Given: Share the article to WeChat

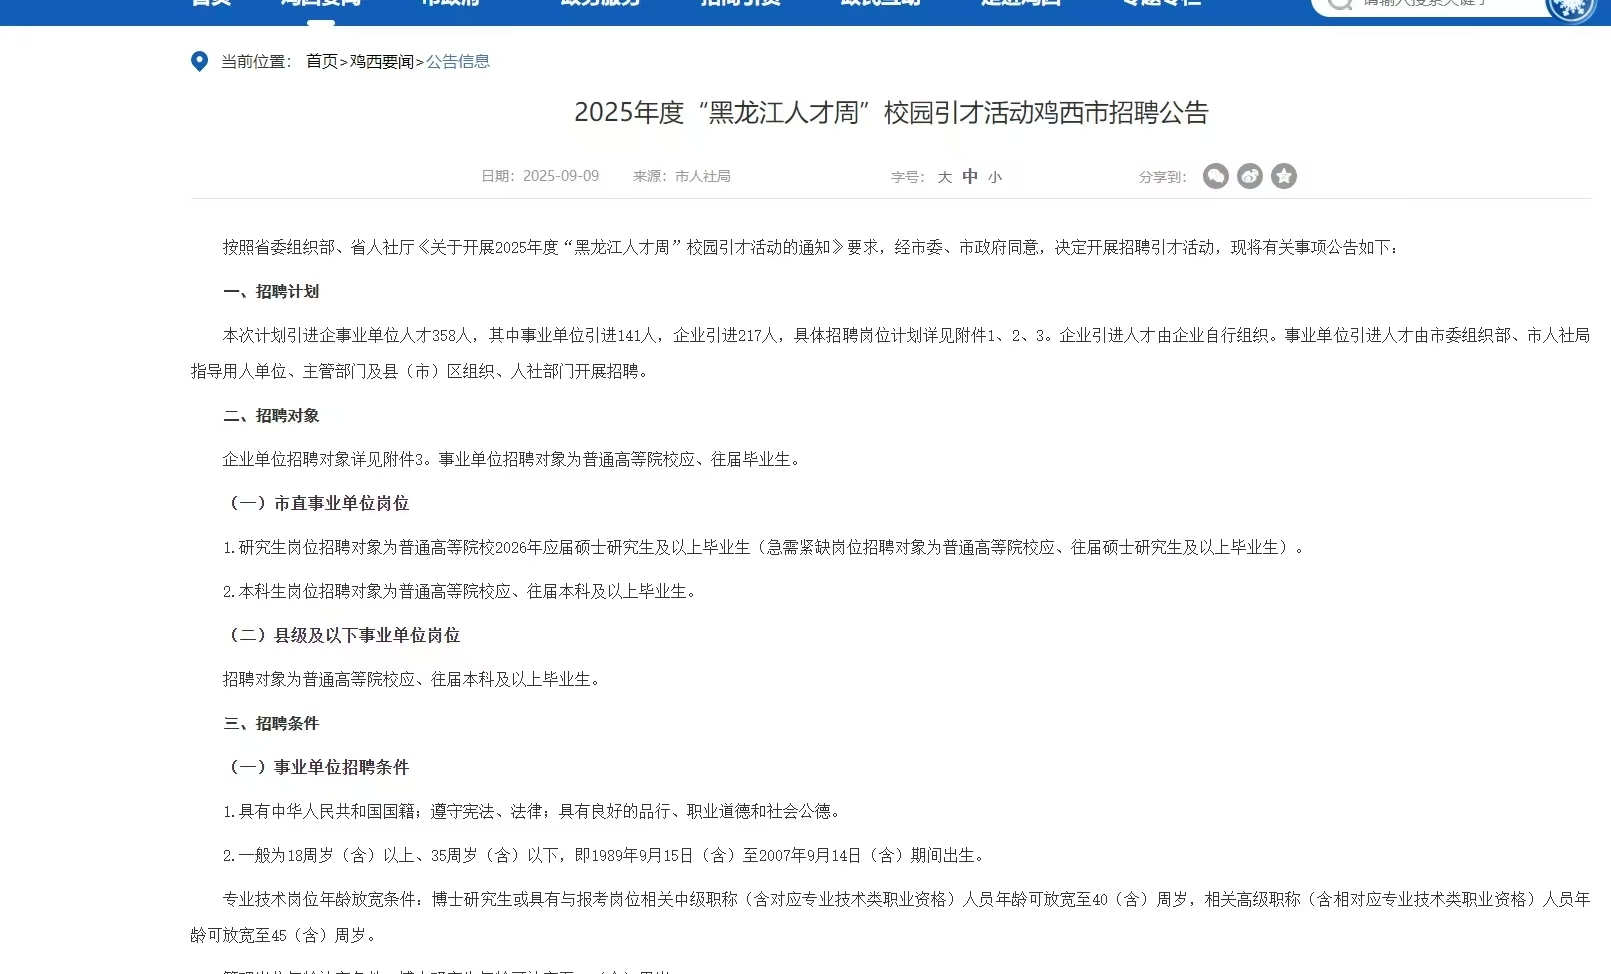Looking at the screenshot, I should [1215, 175].
